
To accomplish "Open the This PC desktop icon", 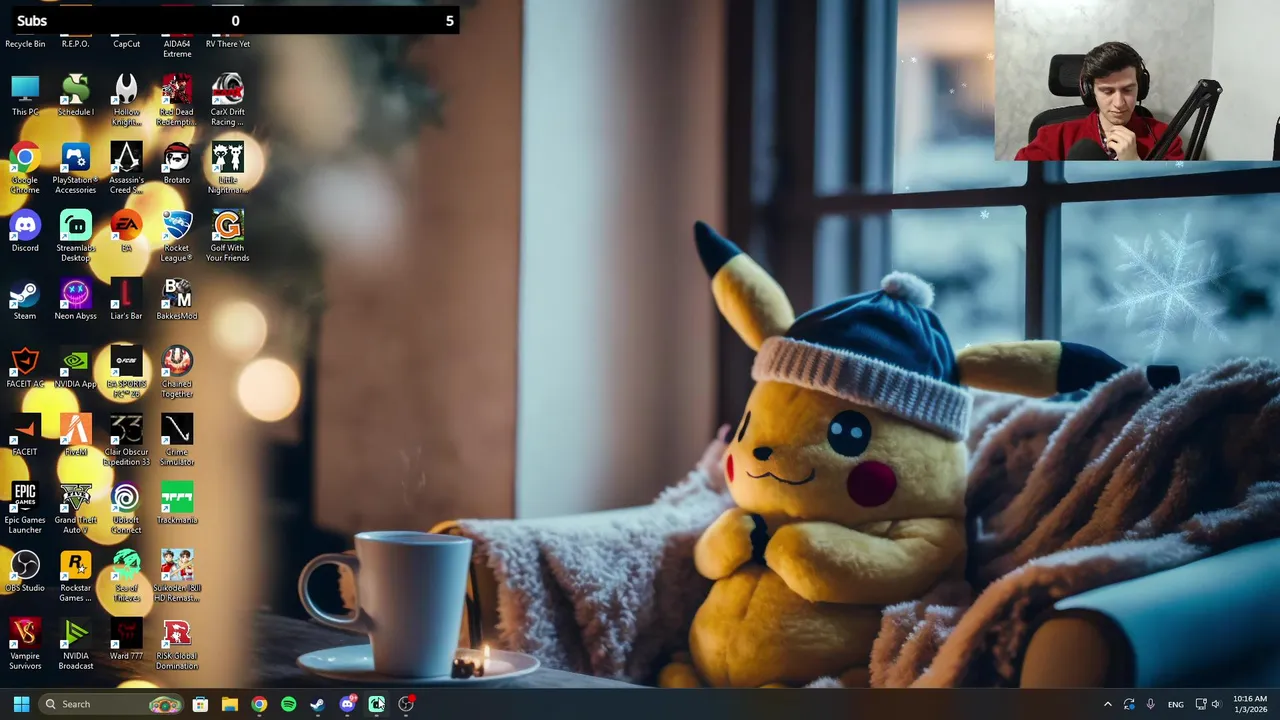I will pyautogui.click(x=25, y=95).
